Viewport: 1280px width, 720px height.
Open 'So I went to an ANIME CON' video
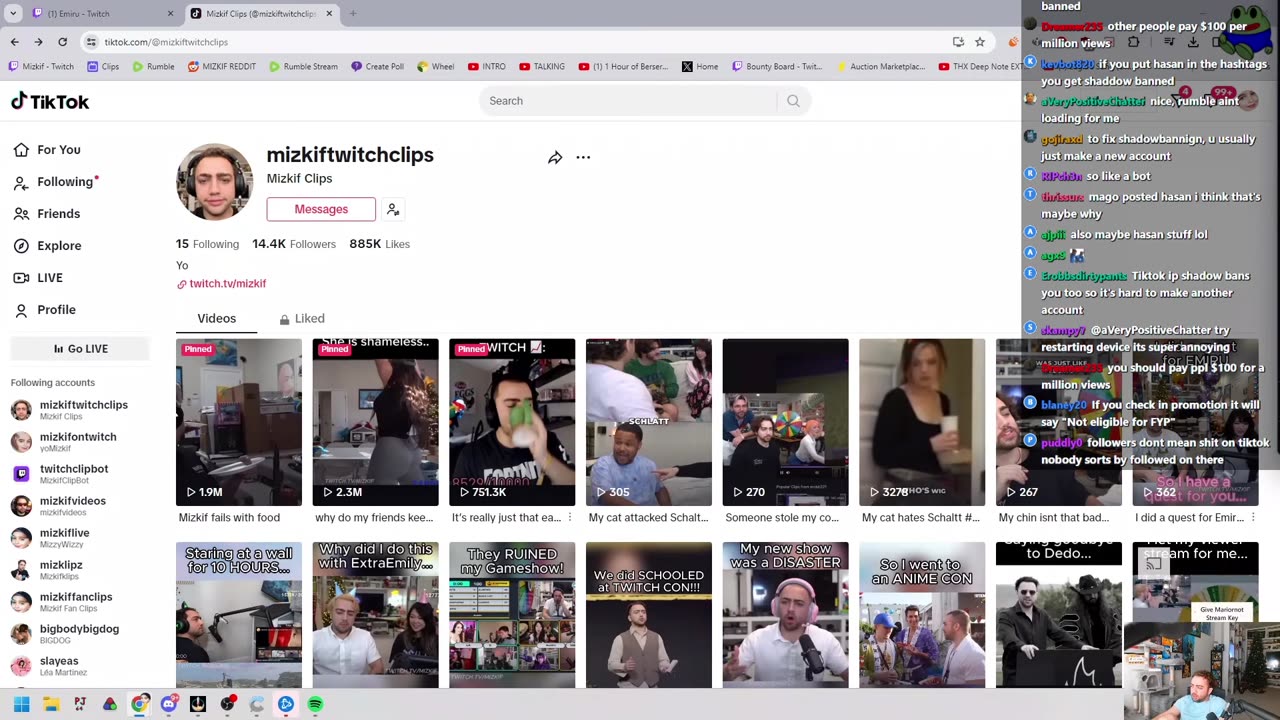pos(922,615)
